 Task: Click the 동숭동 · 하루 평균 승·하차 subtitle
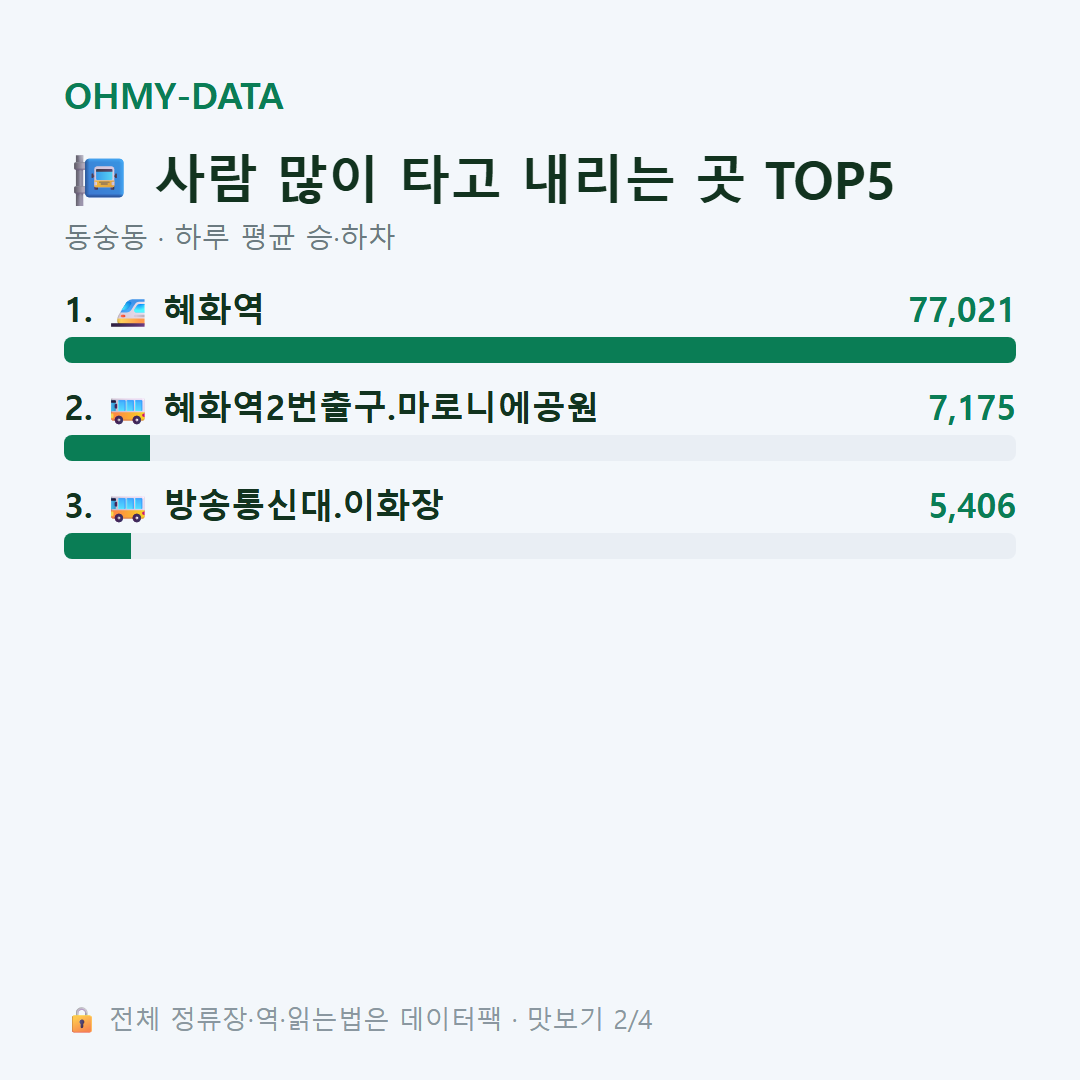click(229, 237)
